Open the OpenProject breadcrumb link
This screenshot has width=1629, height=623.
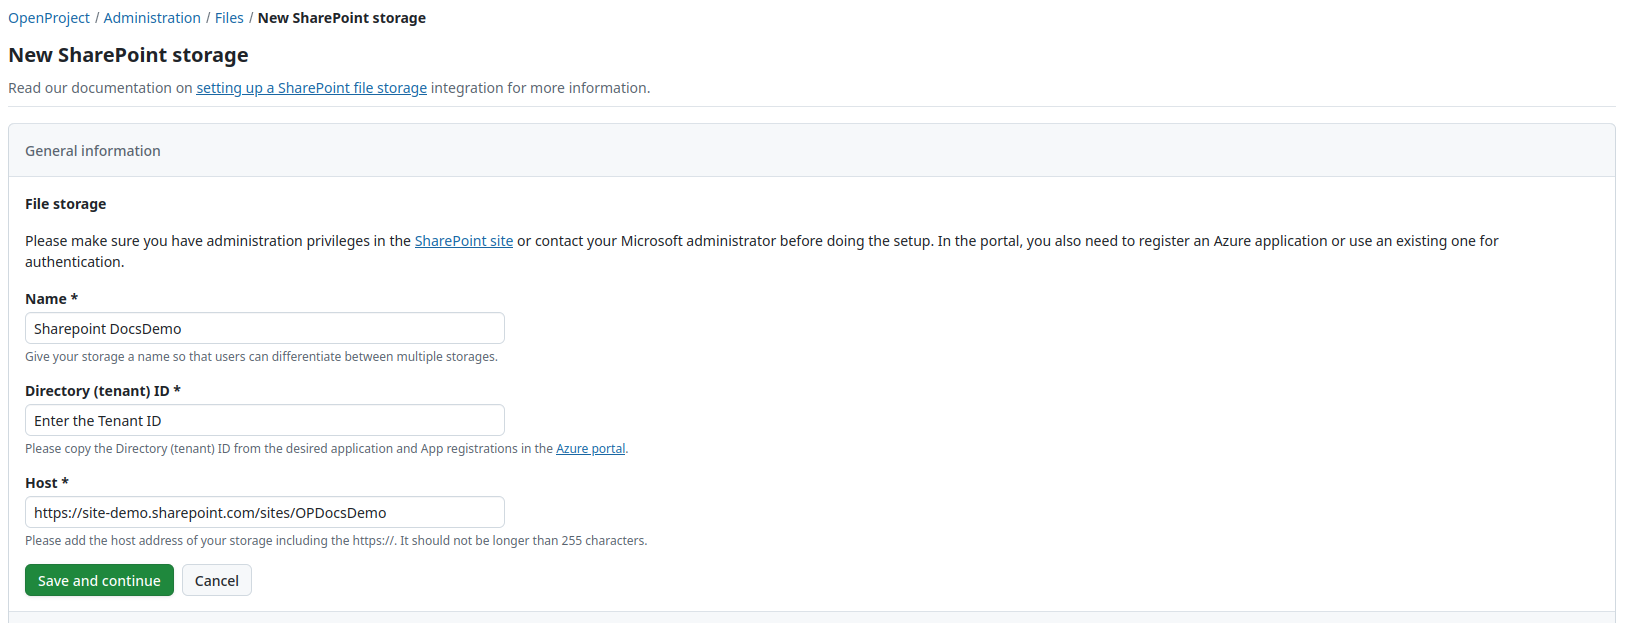(x=49, y=18)
